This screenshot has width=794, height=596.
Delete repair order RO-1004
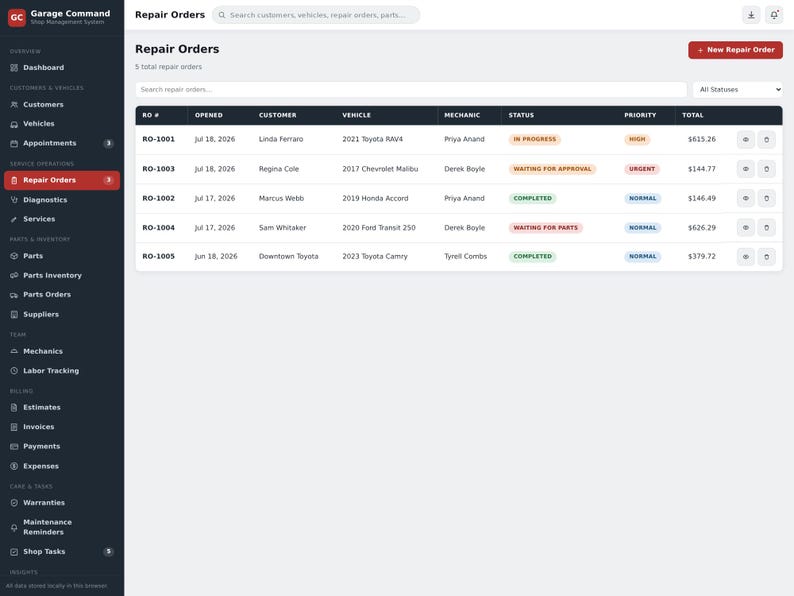coord(766,228)
